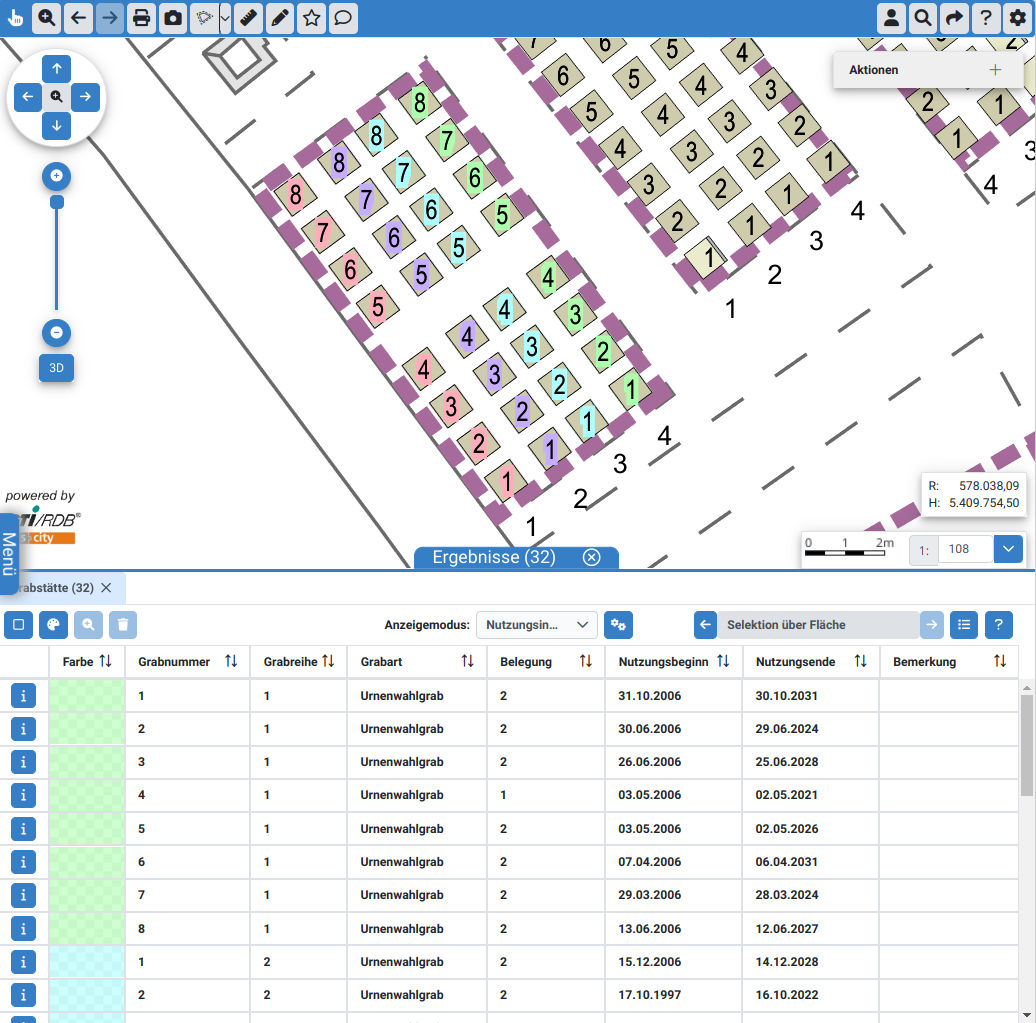Activate the pencil drawing tool
1036x1023 pixels.
click(x=280, y=18)
